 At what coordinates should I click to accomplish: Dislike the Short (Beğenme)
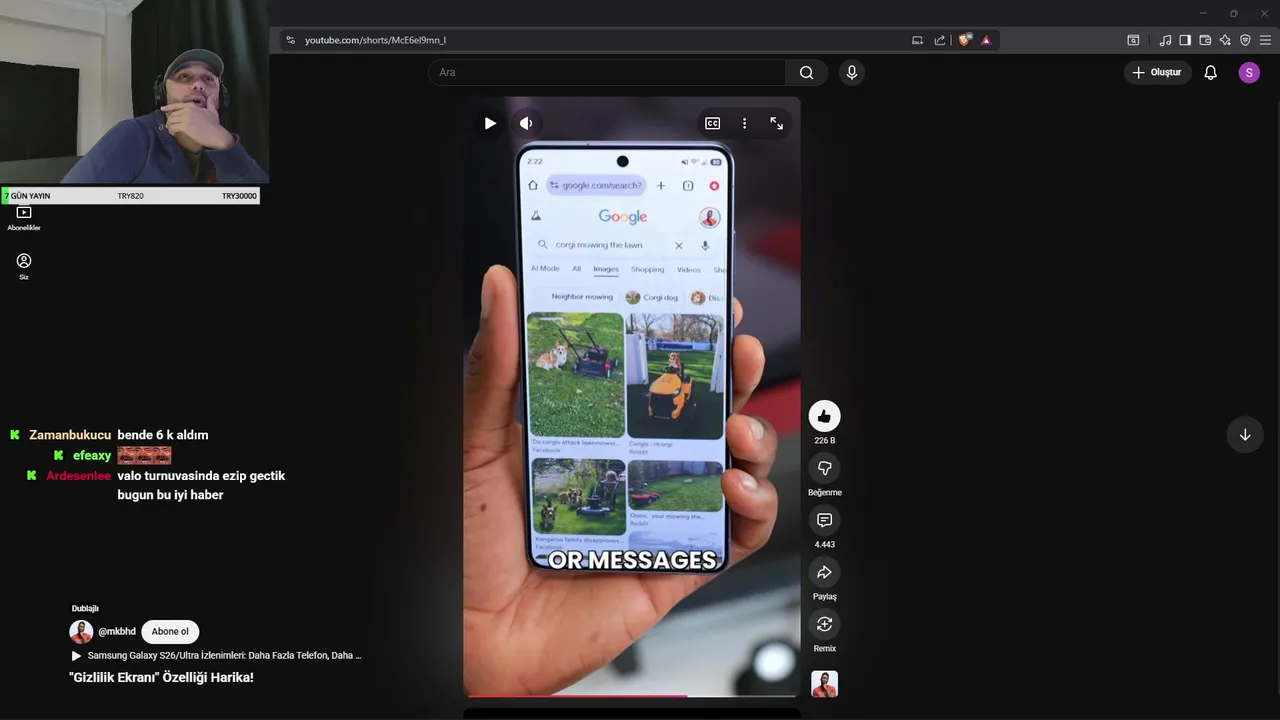coord(824,468)
